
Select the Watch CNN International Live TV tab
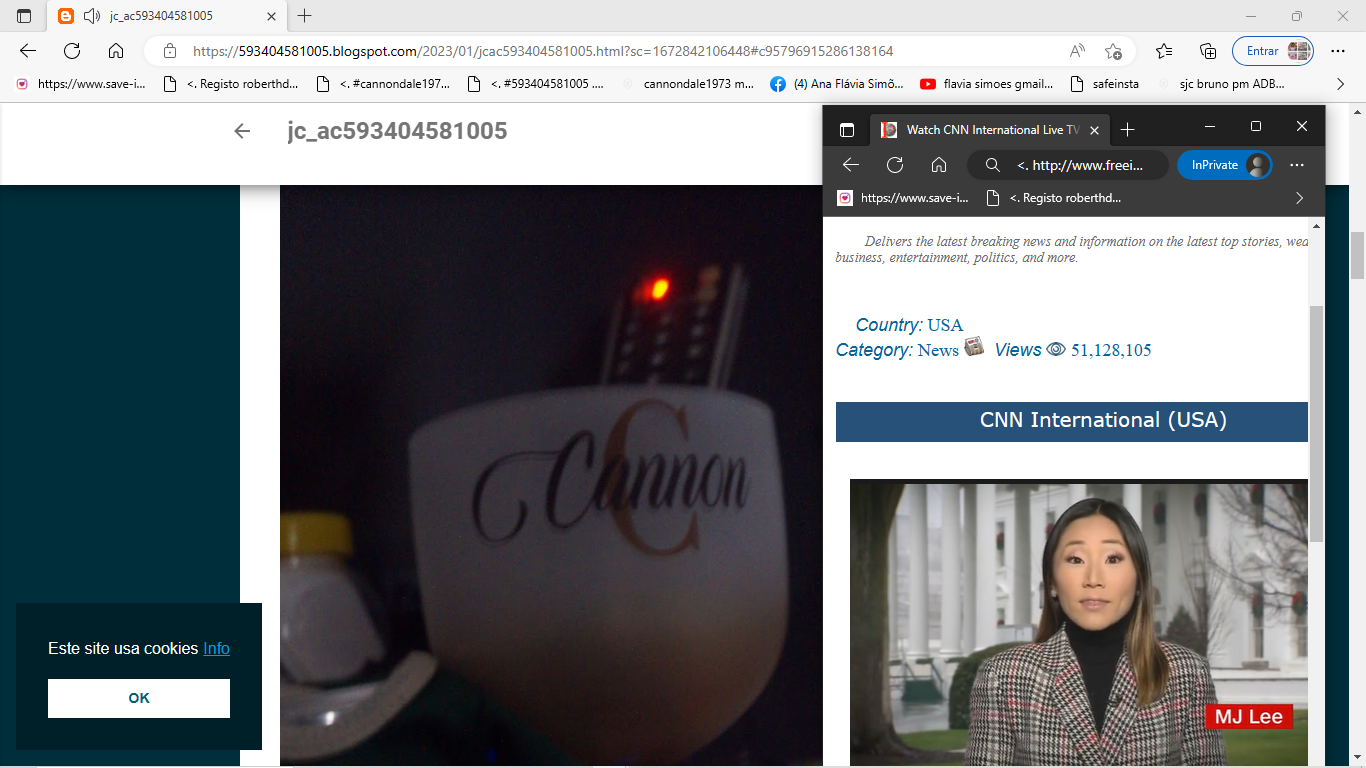tap(990, 130)
